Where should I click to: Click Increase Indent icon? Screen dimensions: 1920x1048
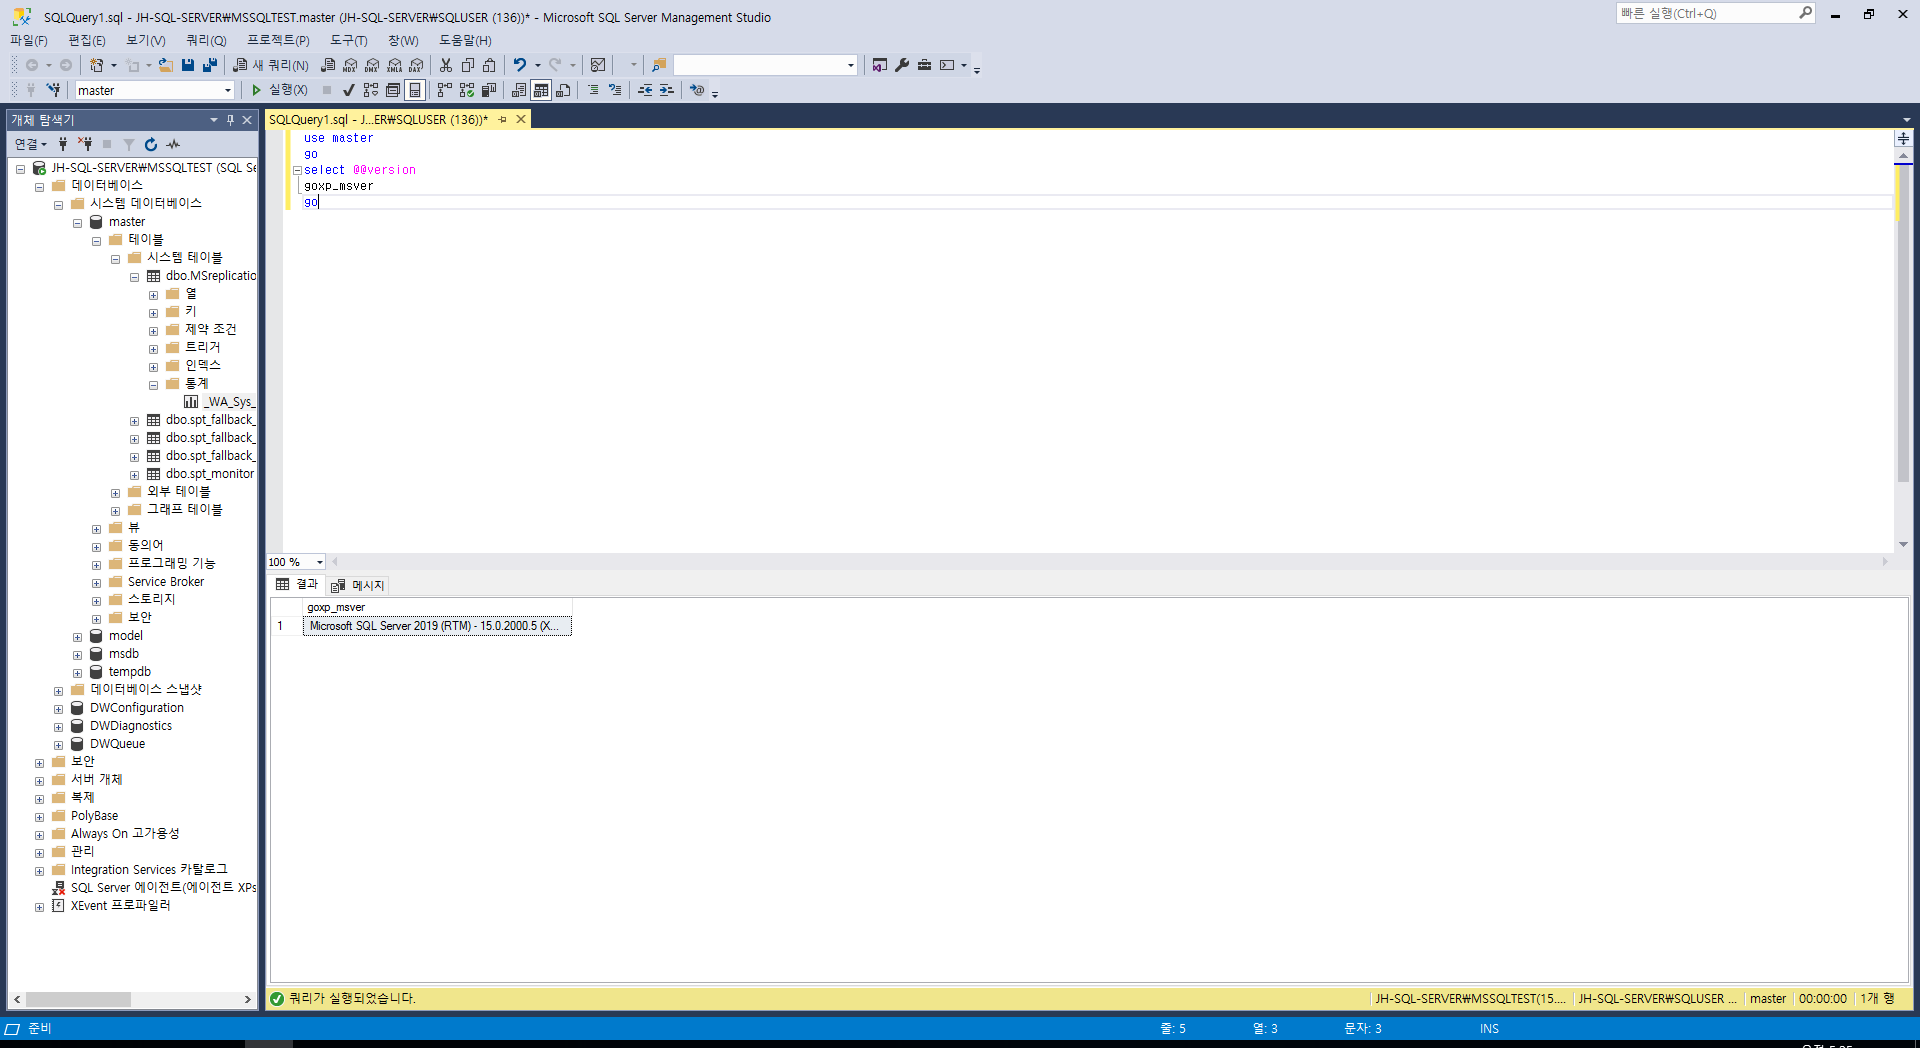667,90
